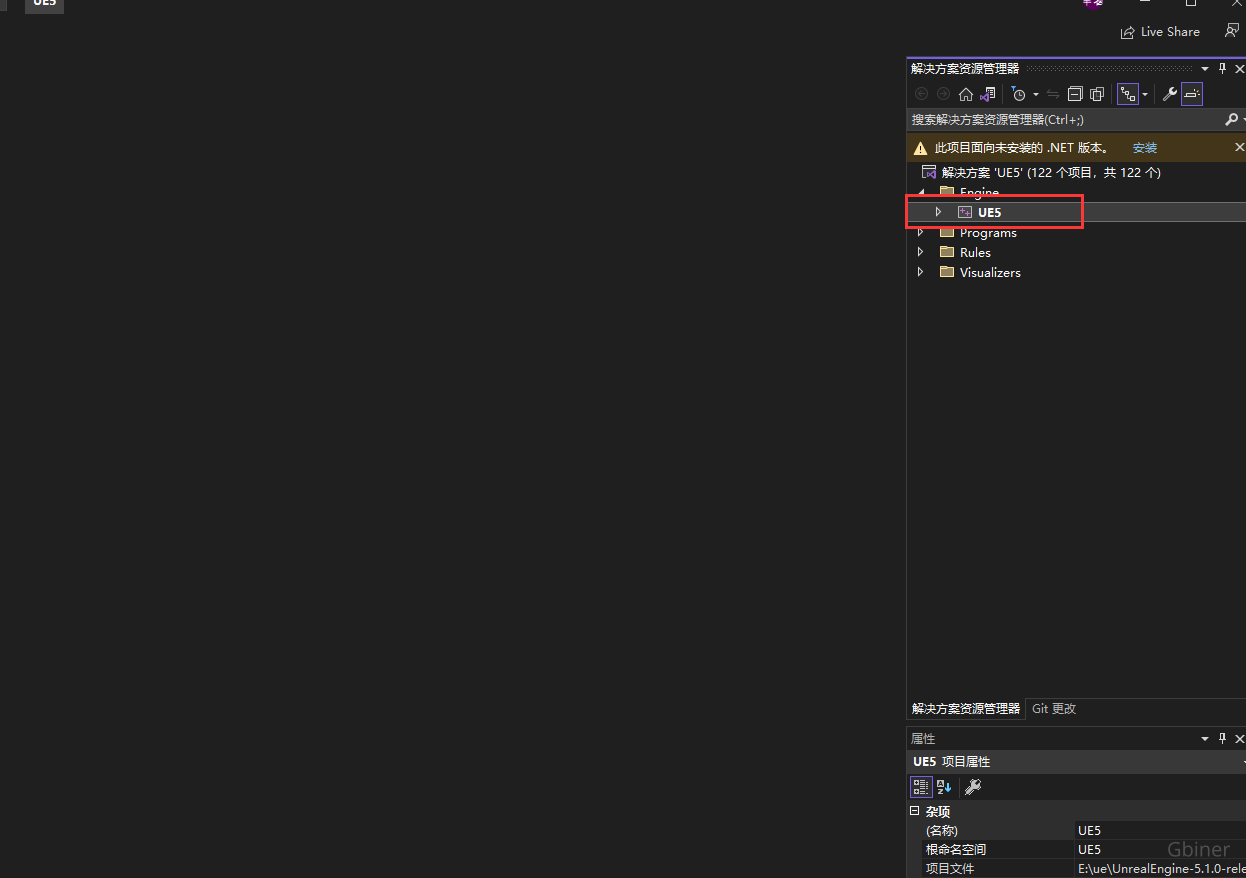Toggle the preview selected items button

(1191, 94)
